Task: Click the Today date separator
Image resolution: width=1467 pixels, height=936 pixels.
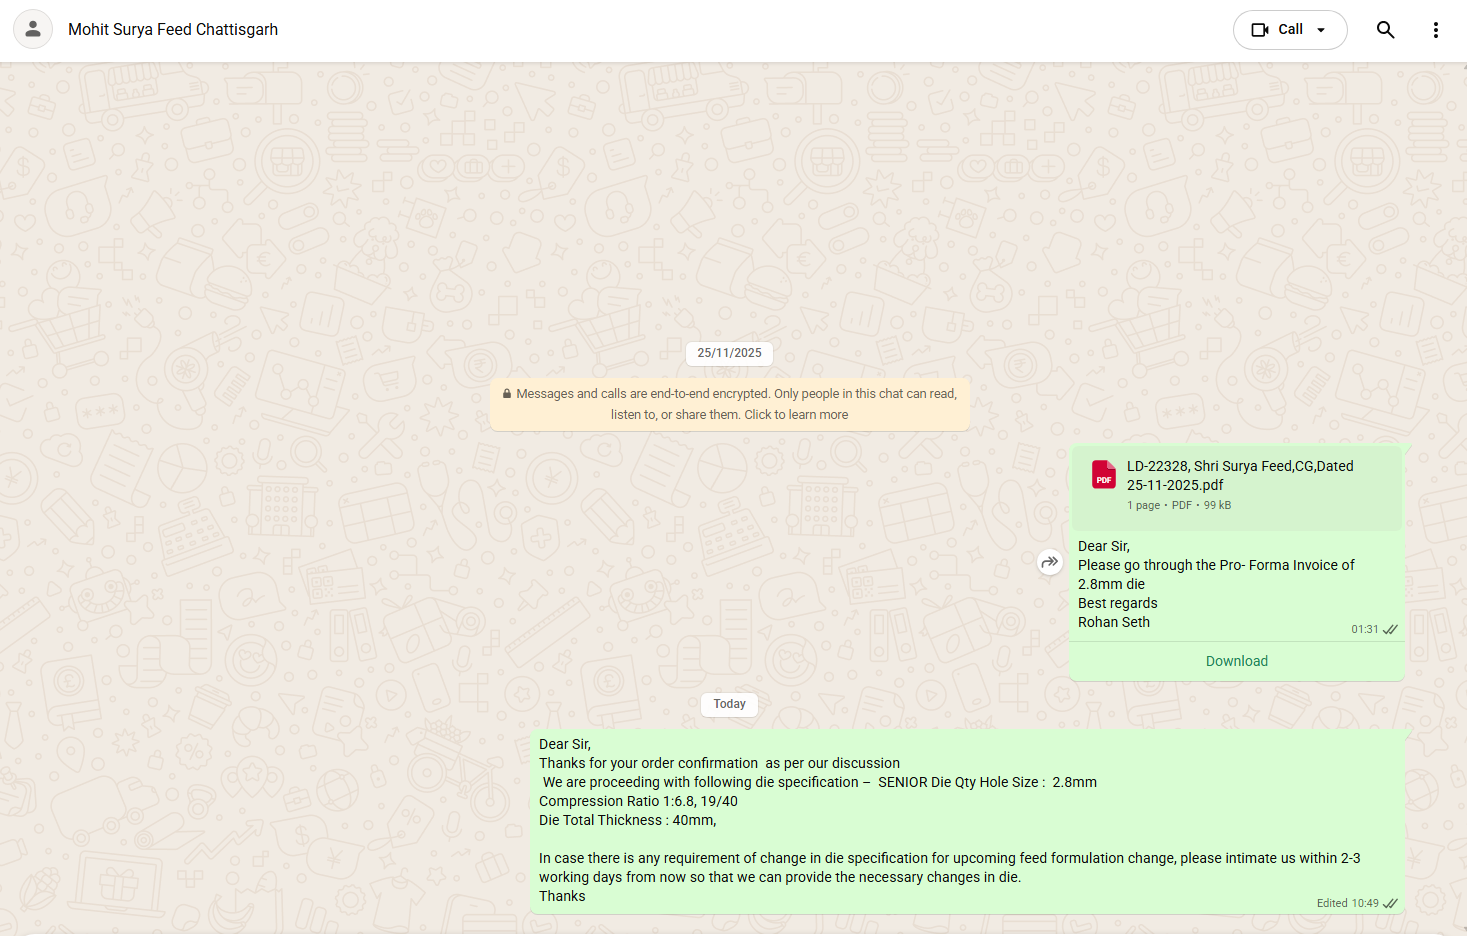Action: click(729, 704)
